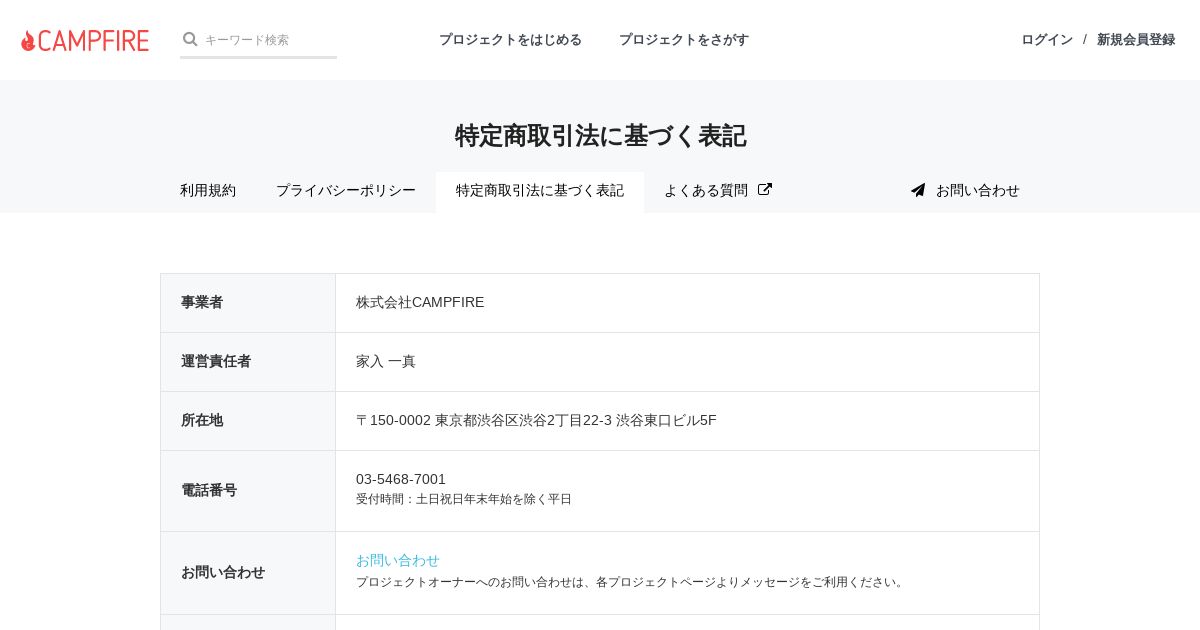The image size is (1200, 630).
Task: Switch to the プライバシーポリシー tab
Action: (x=346, y=190)
